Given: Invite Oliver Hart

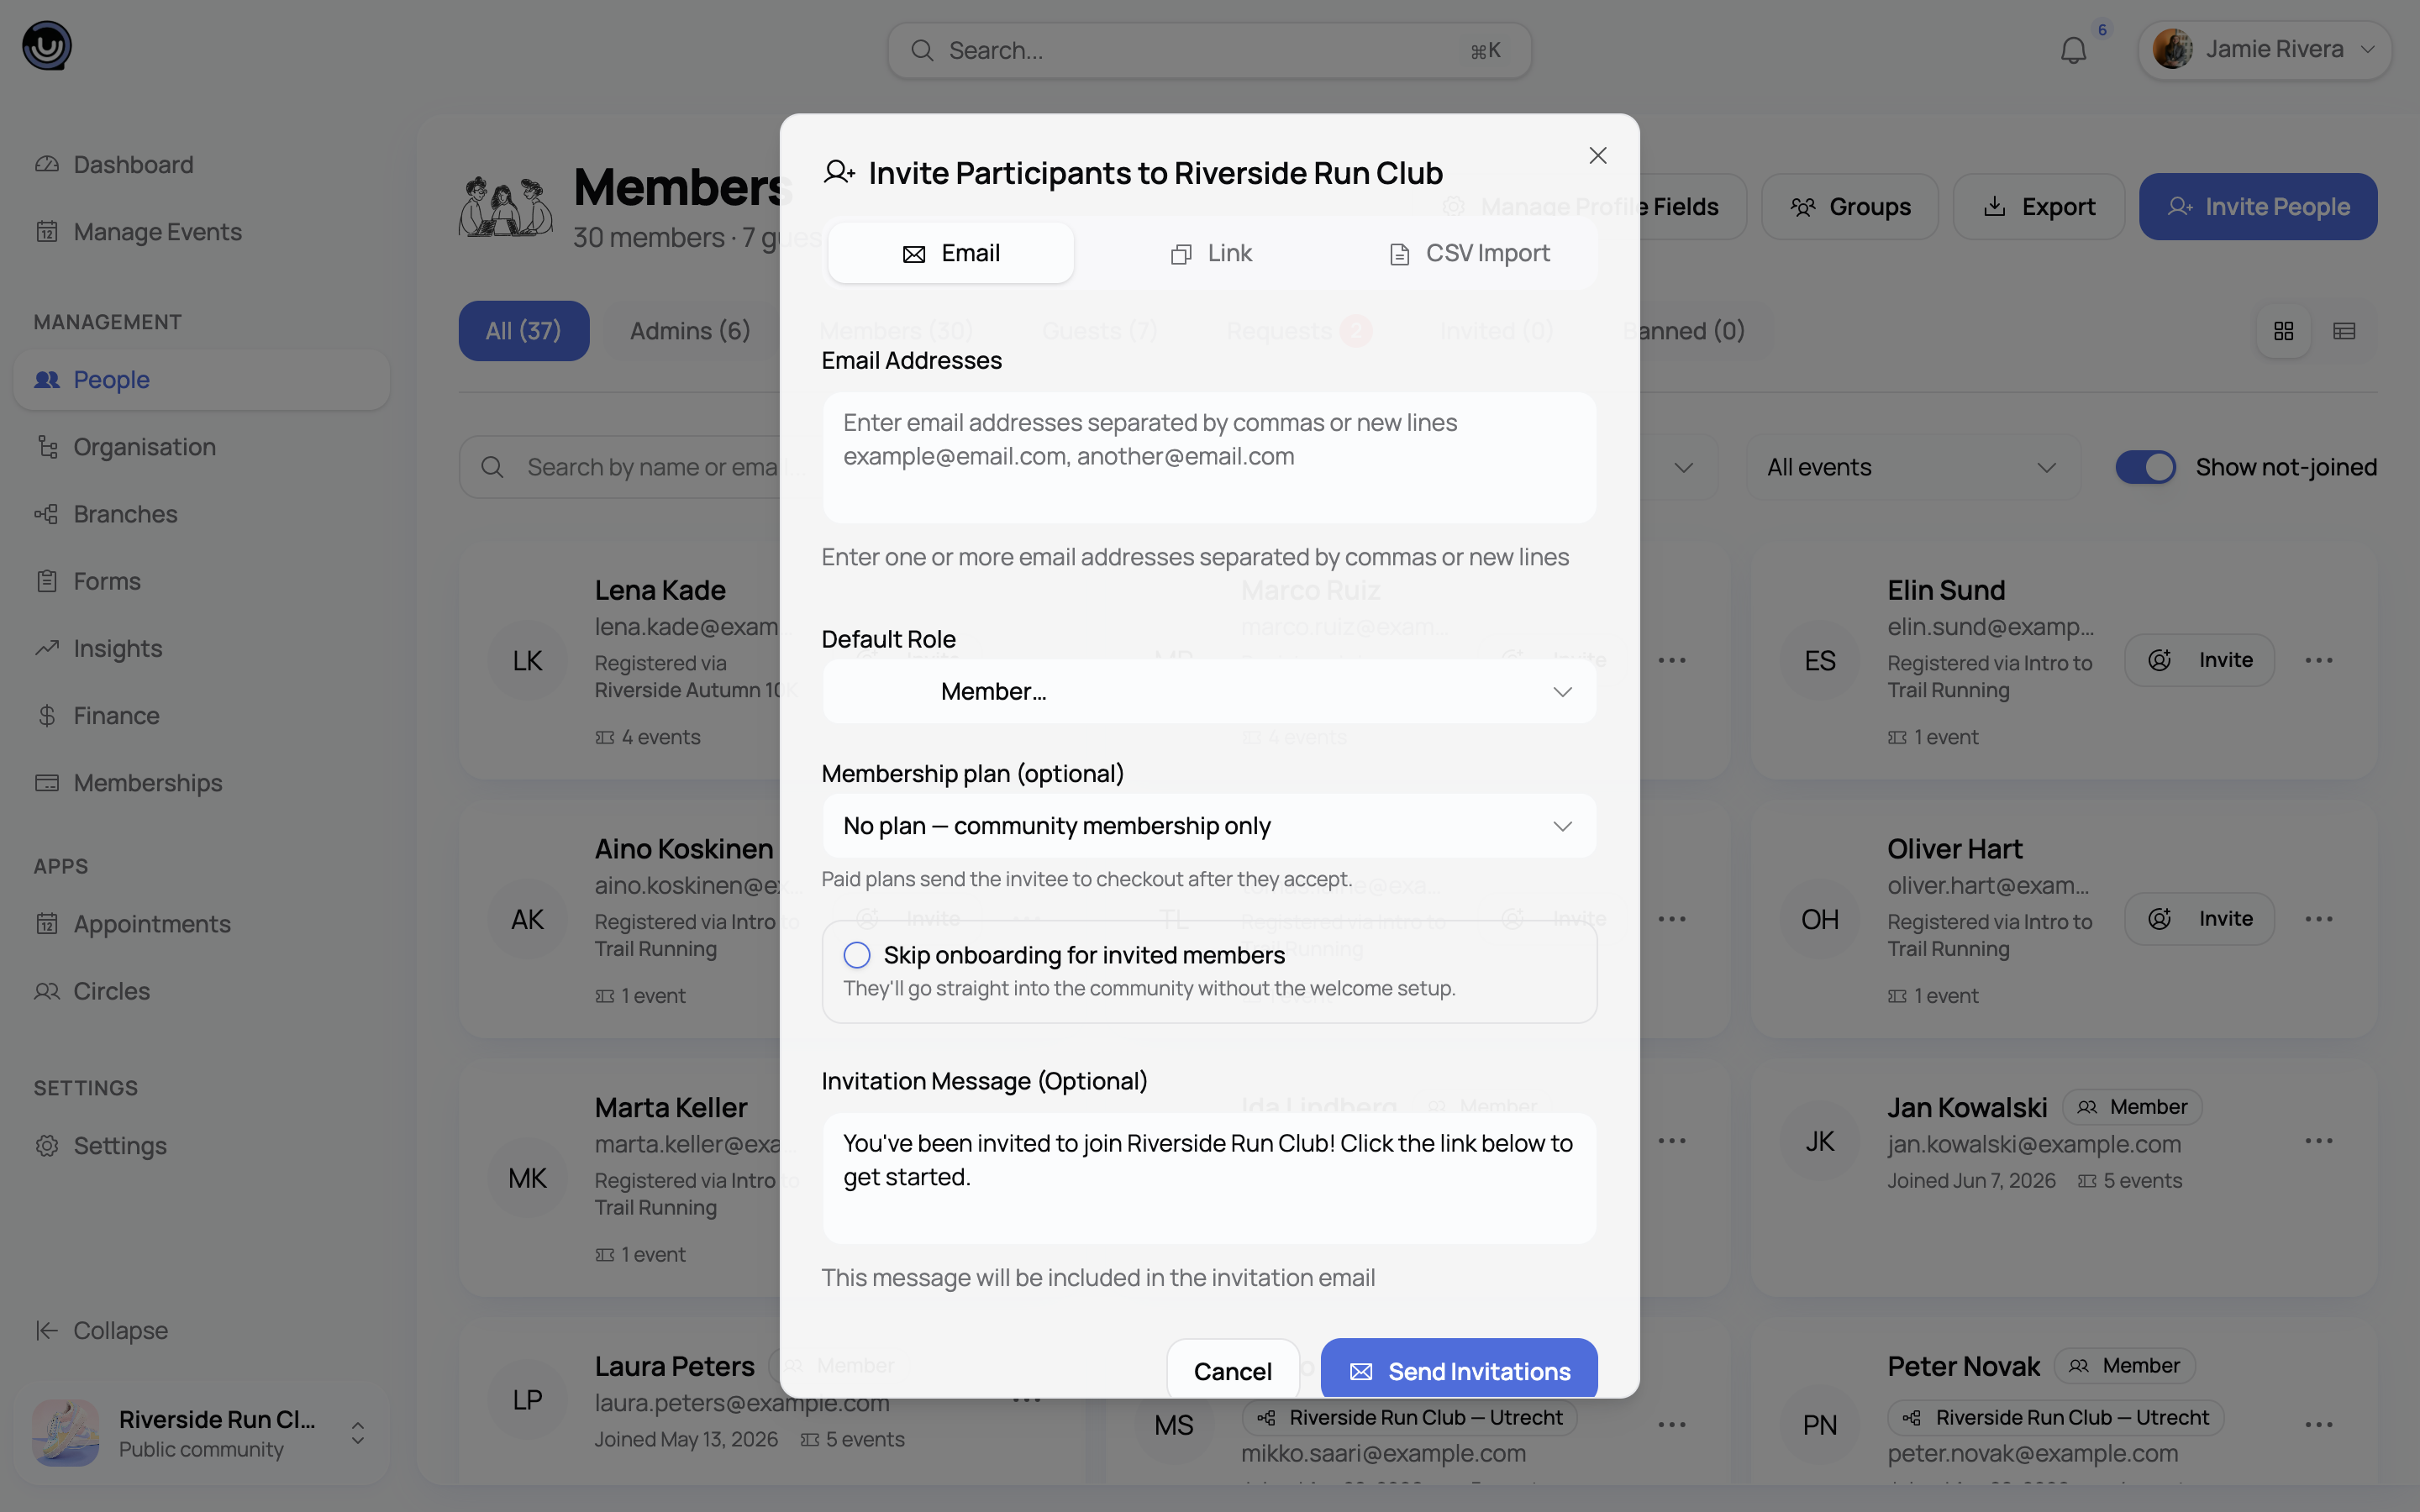Looking at the screenshot, I should coord(2199,919).
